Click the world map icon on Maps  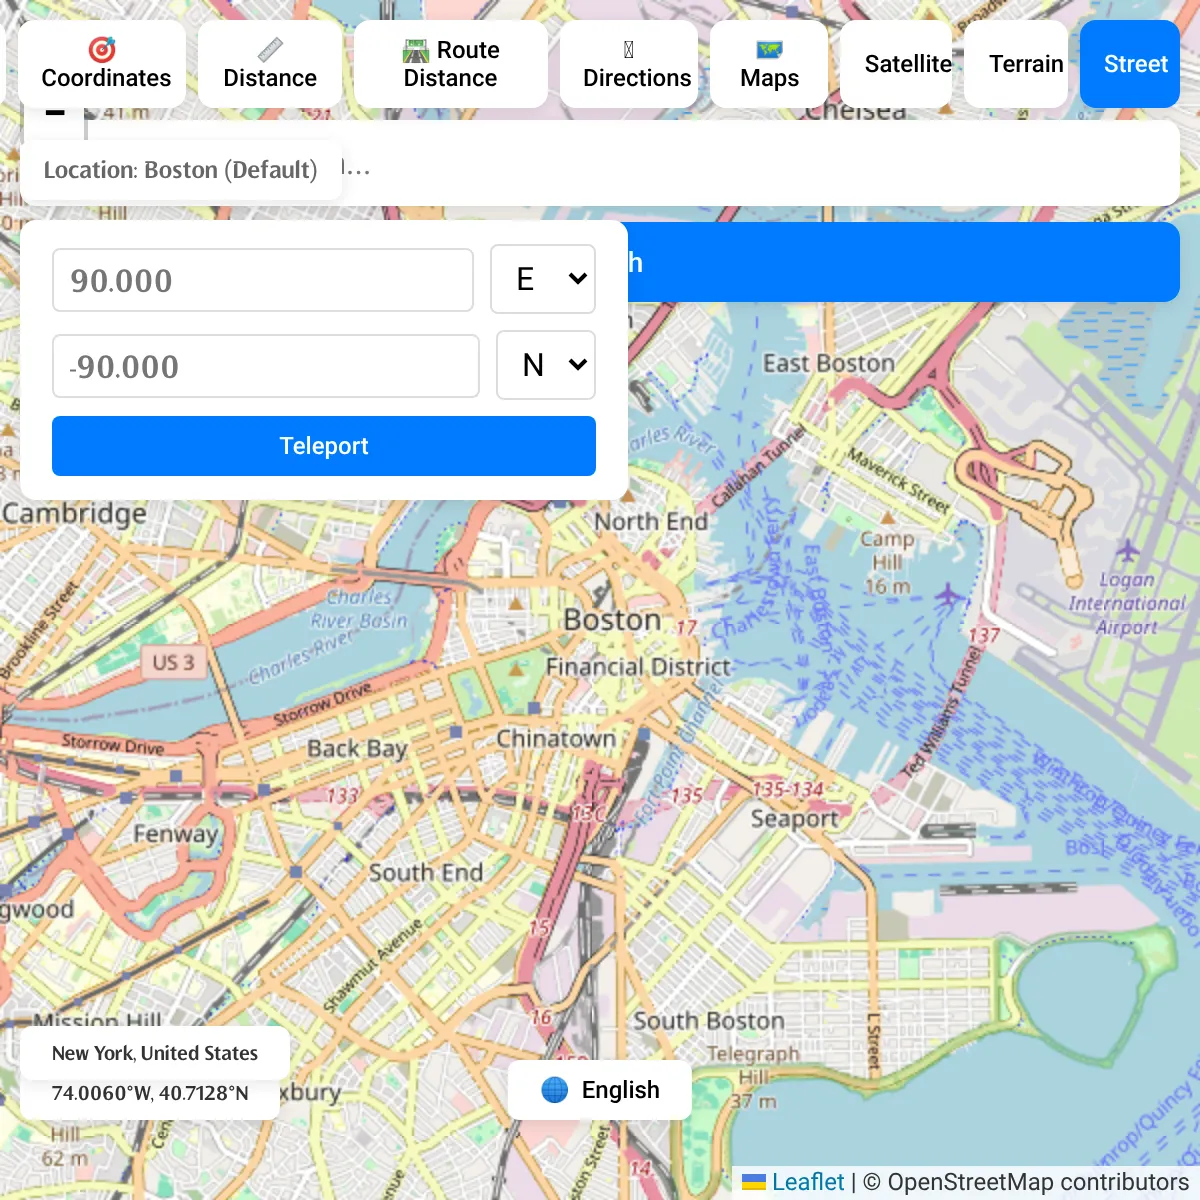coord(770,49)
